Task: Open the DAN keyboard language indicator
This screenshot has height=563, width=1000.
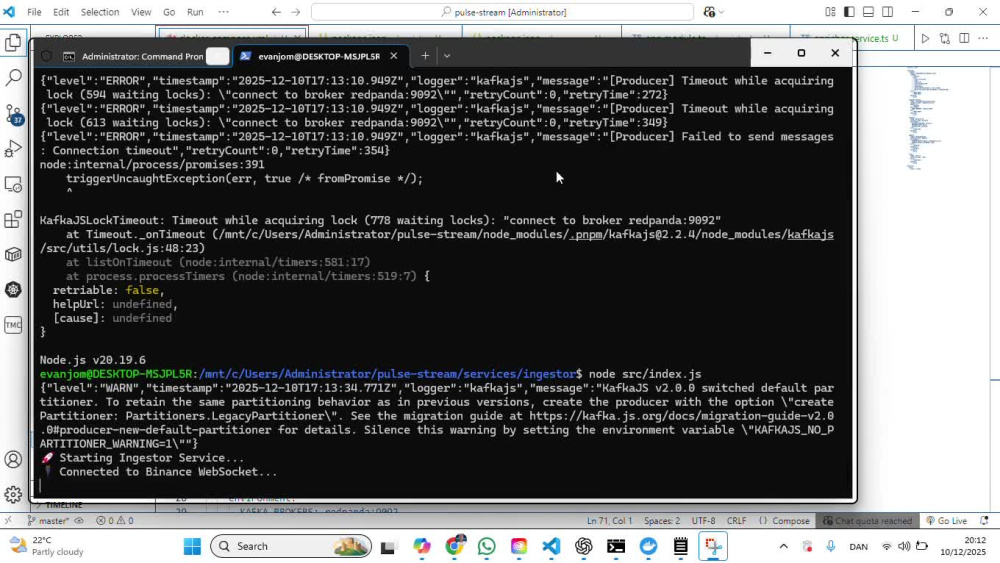Action: 858,546
